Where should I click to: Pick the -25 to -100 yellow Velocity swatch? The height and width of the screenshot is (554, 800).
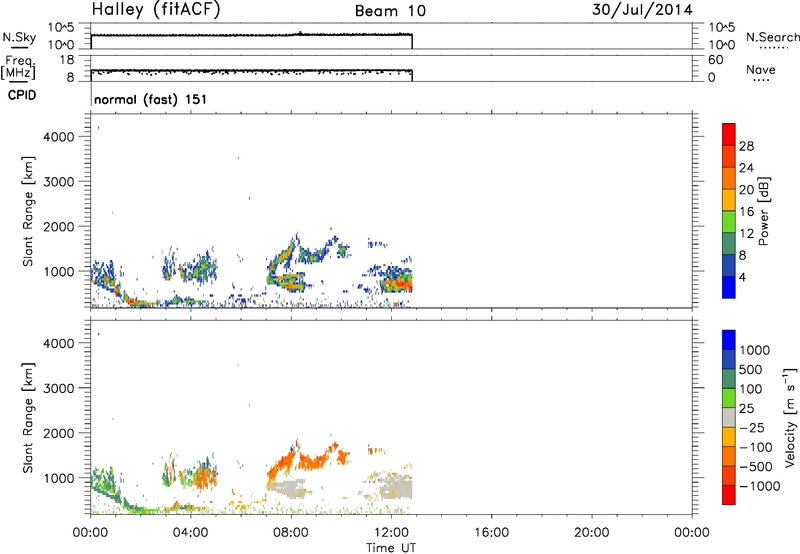(x=729, y=437)
